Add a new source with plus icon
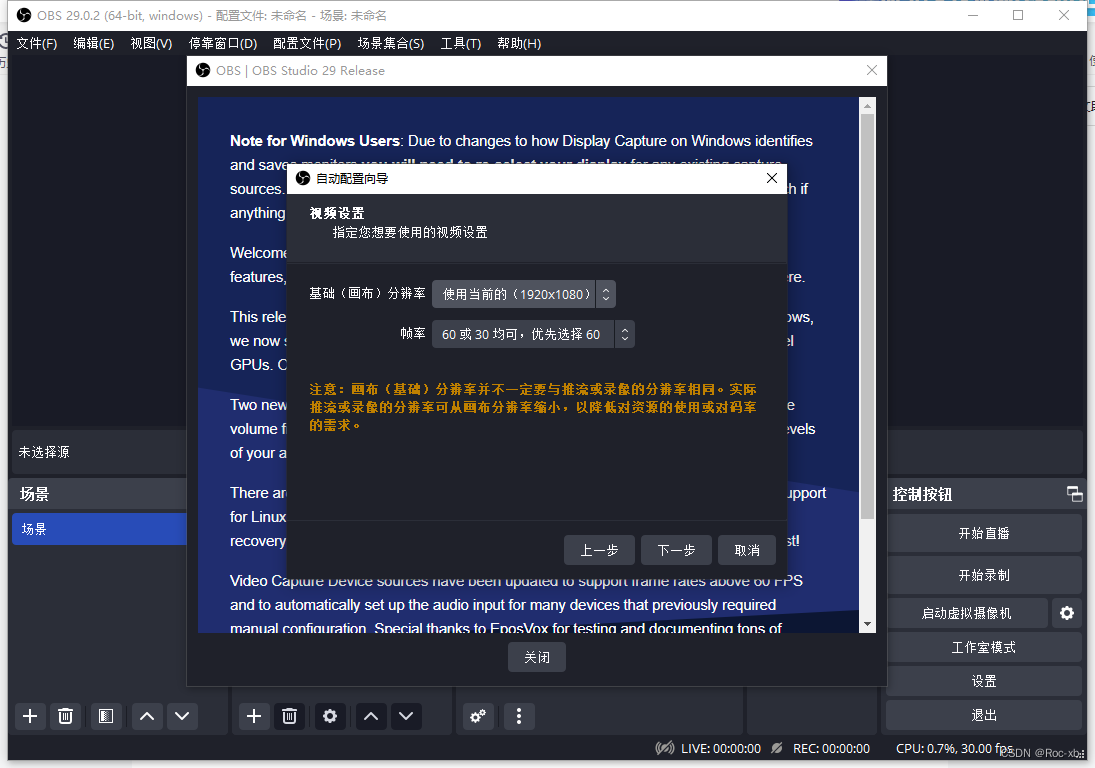The height and width of the screenshot is (768, 1095). pyautogui.click(x=254, y=716)
